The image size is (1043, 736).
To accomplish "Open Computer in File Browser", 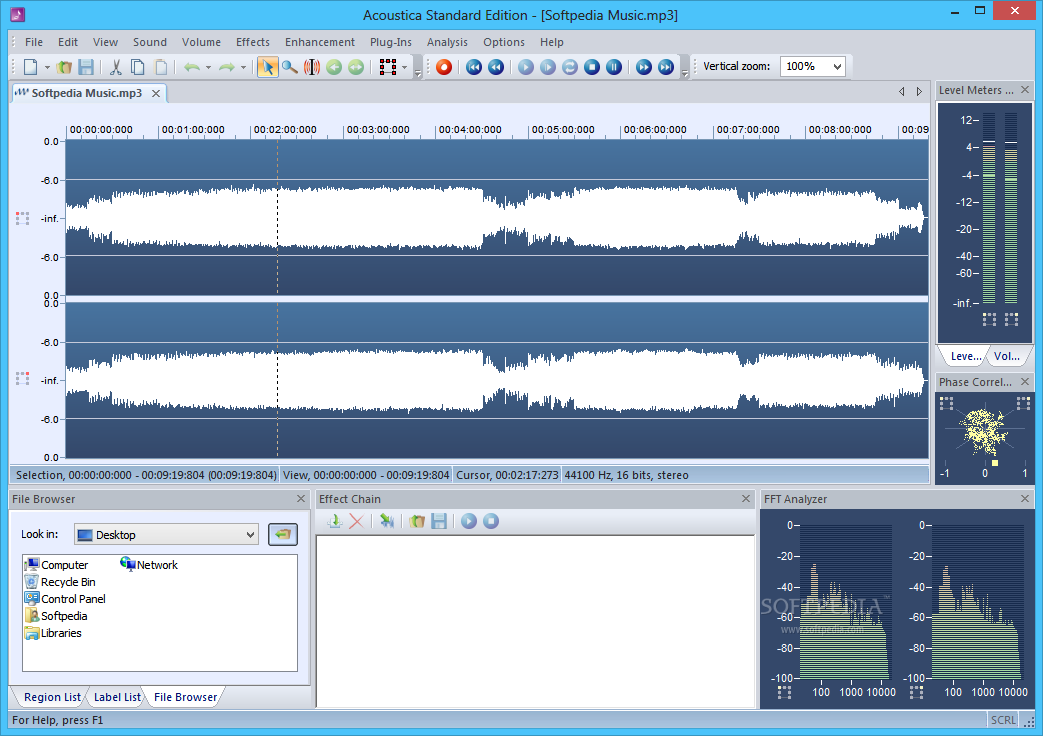I will pos(57,564).
